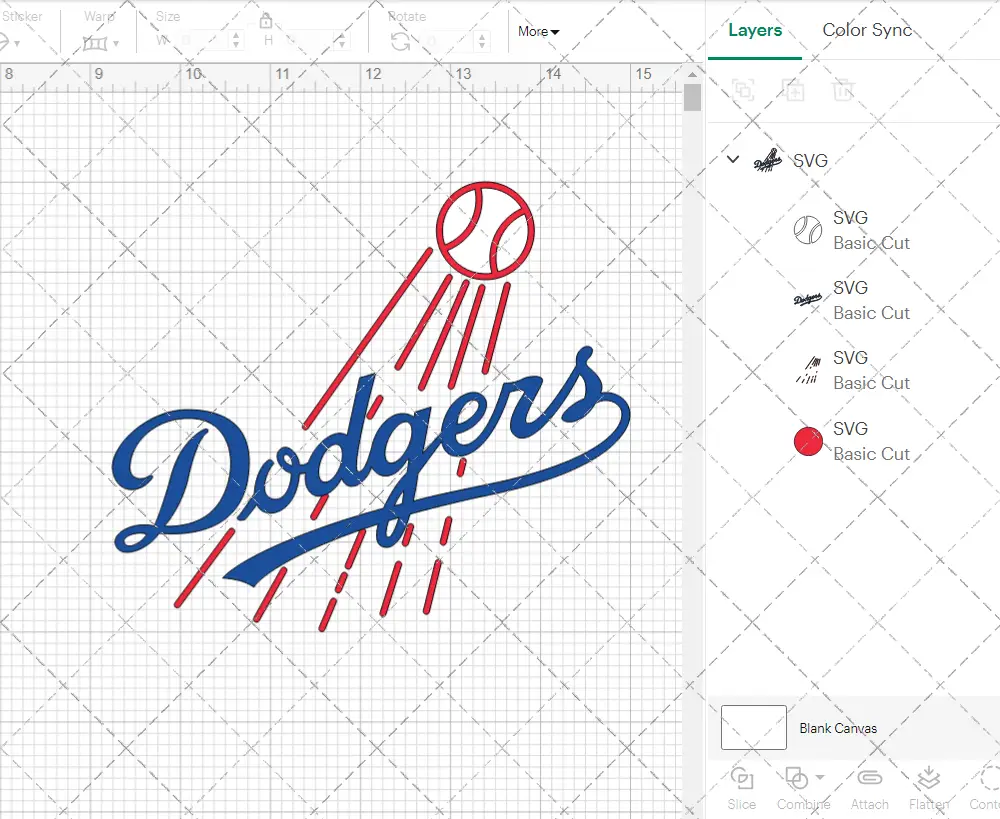Open the Warp dropdown
The height and width of the screenshot is (819, 1000).
click(x=101, y=43)
